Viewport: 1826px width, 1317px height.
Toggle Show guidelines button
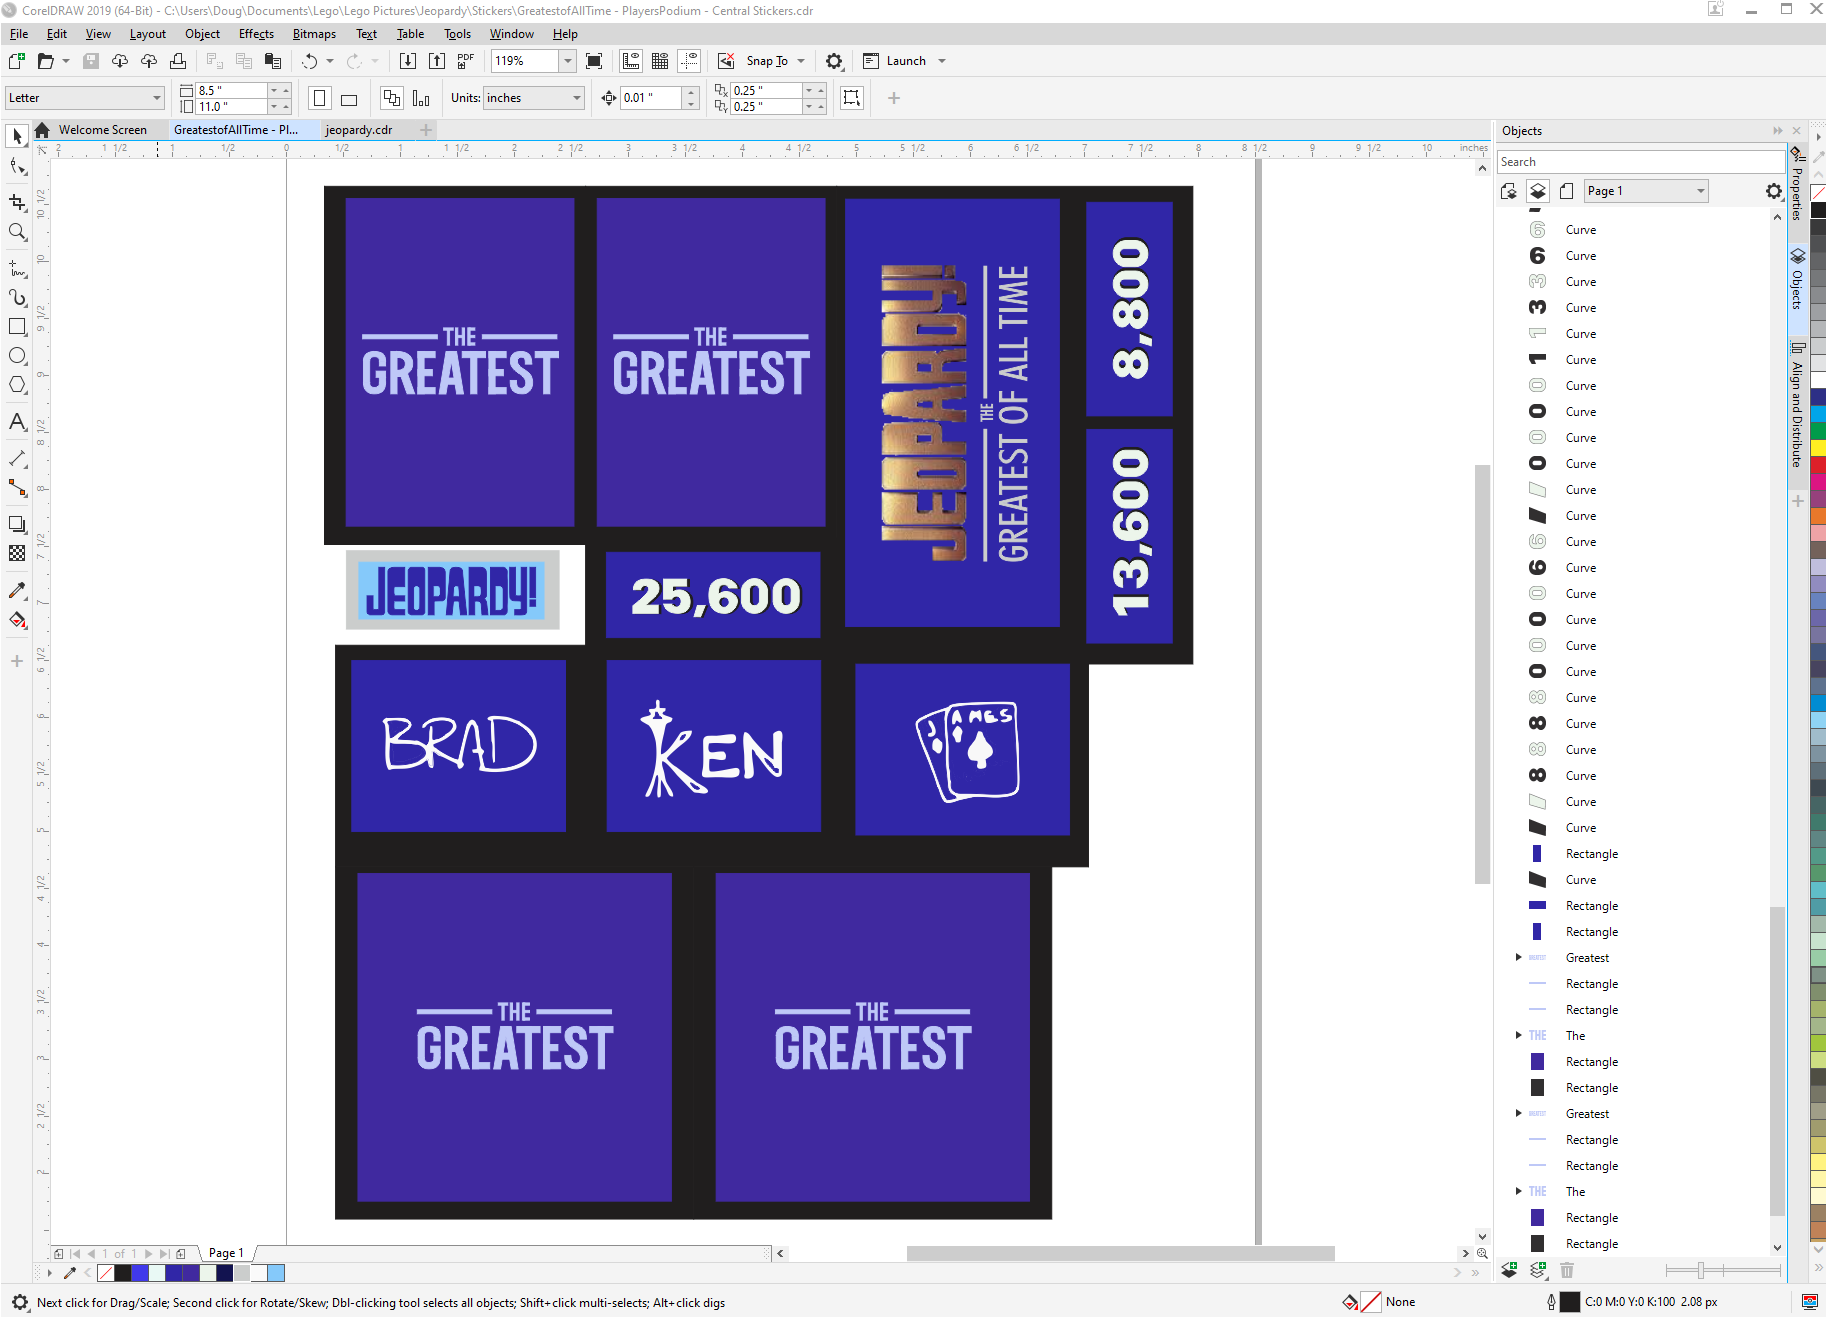[x=689, y=61]
